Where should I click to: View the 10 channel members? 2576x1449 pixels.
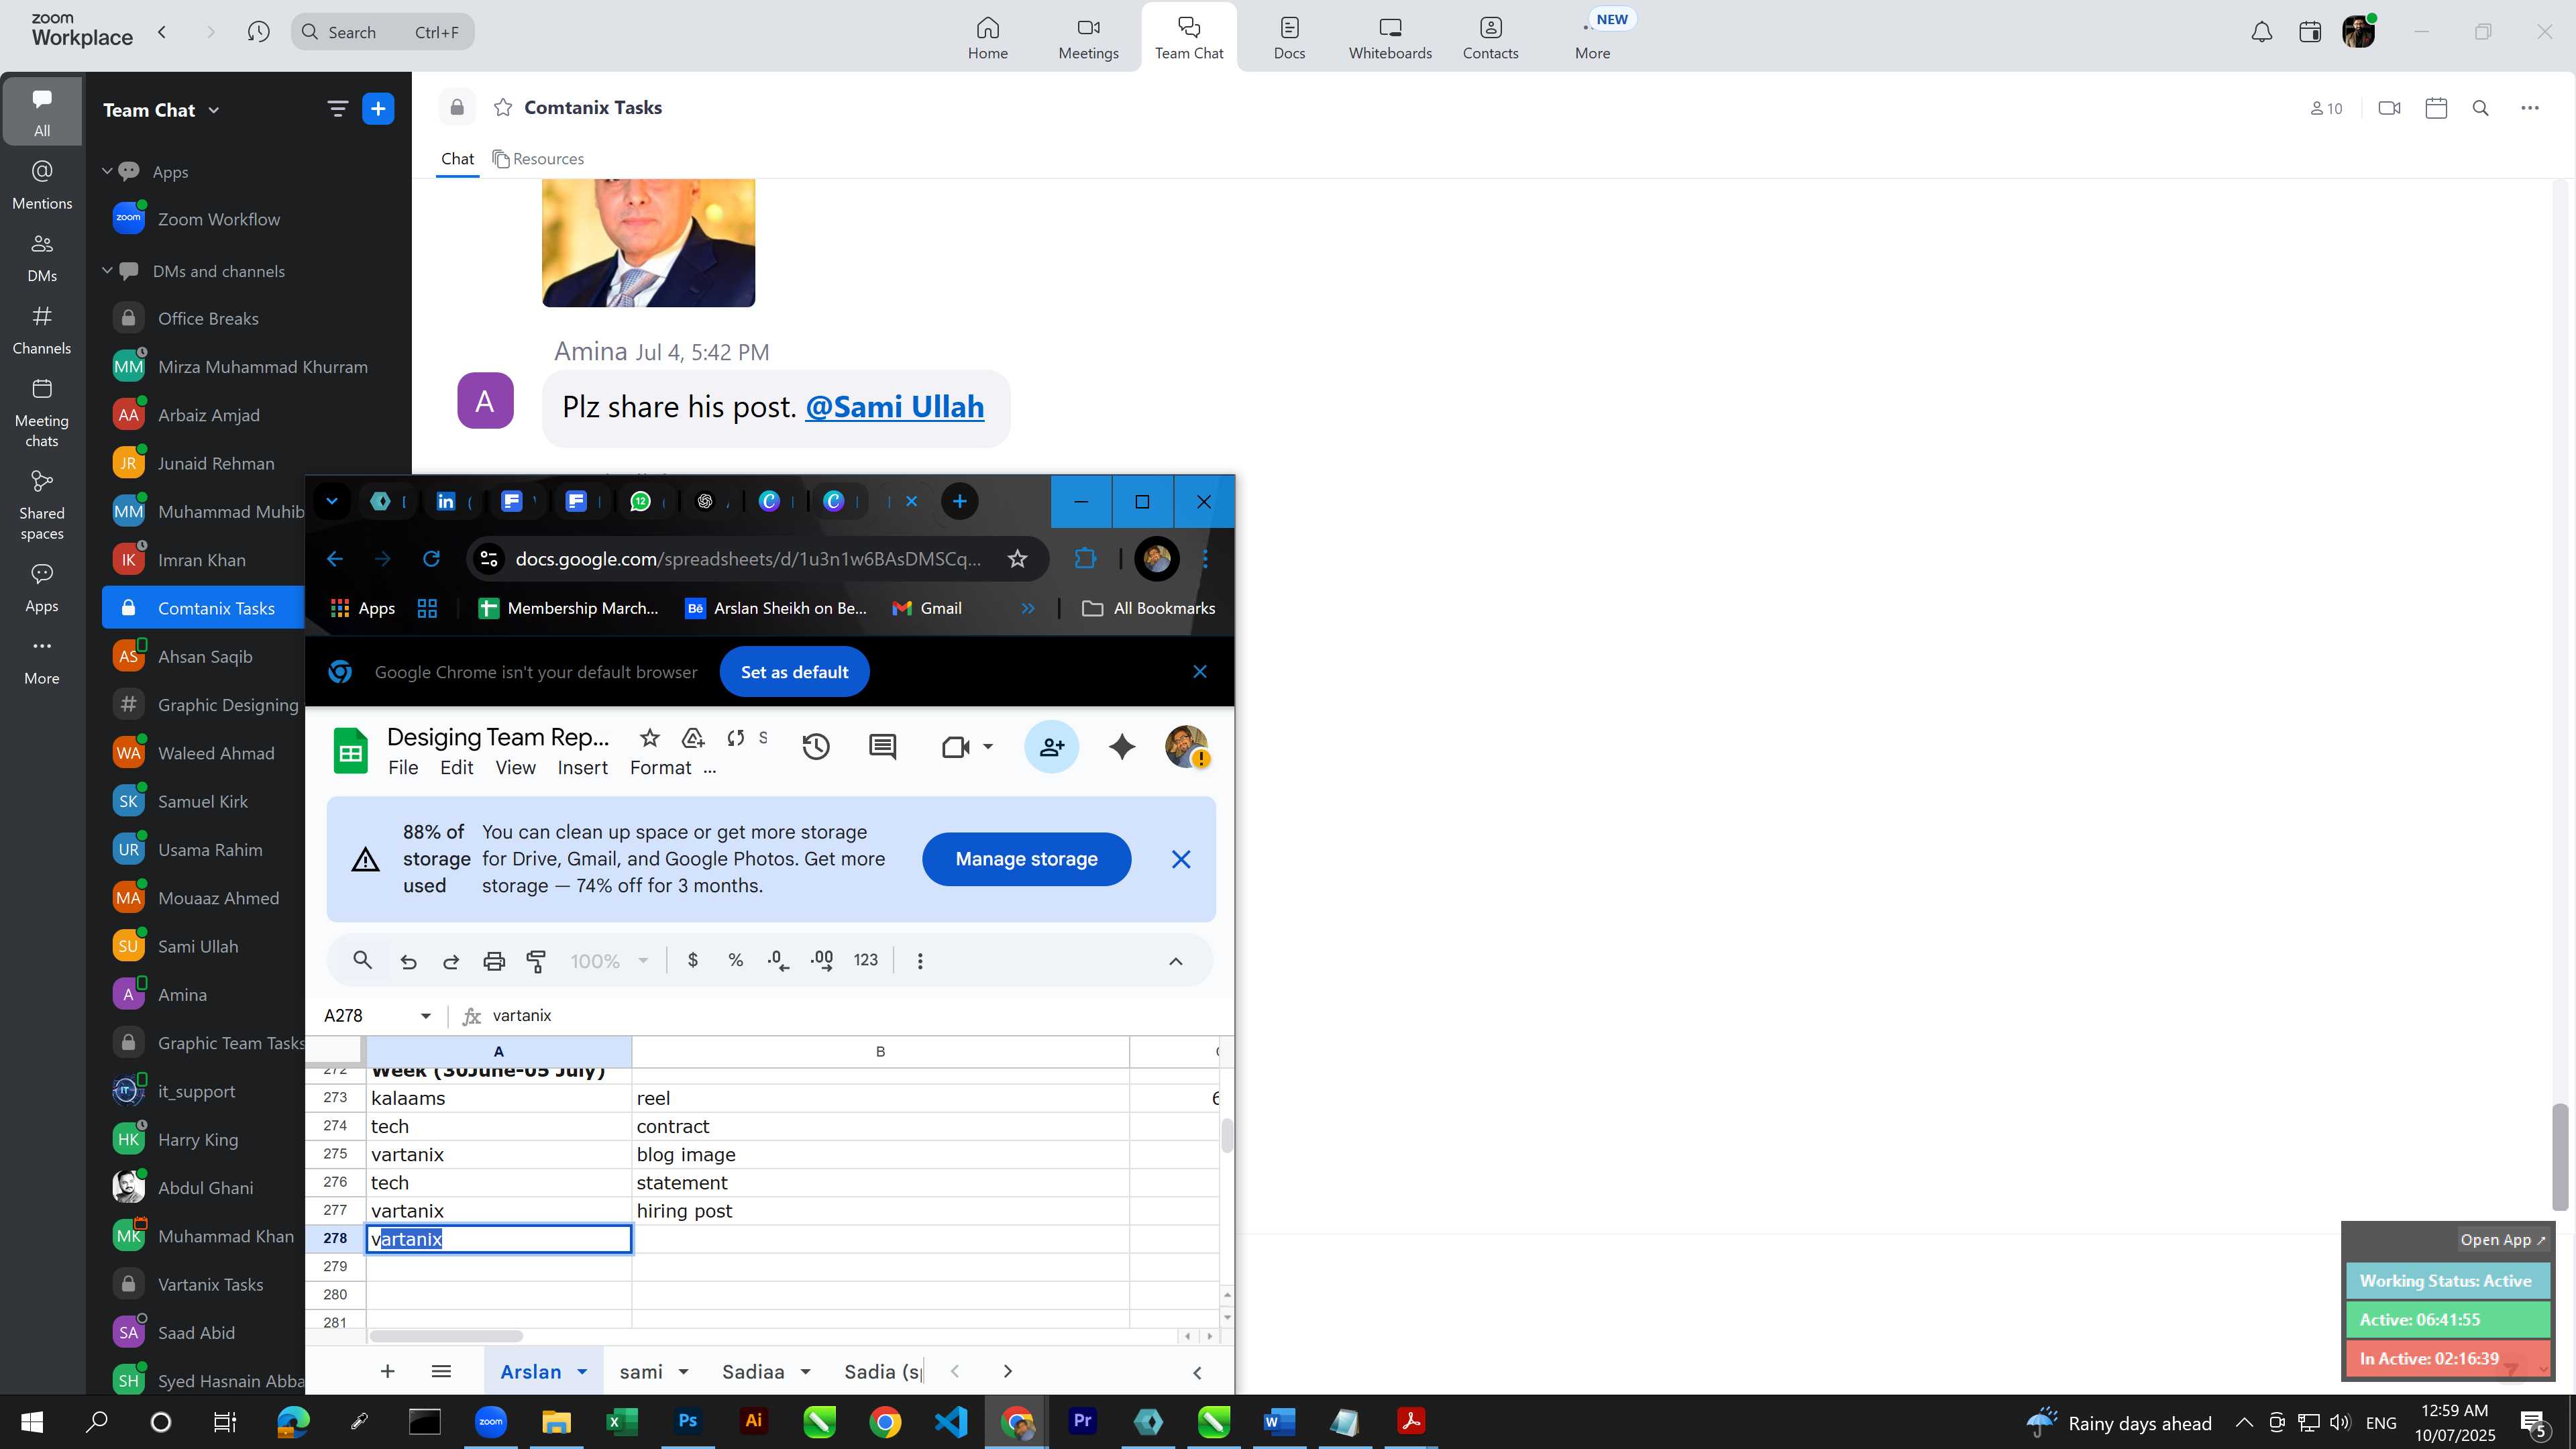tap(2326, 108)
